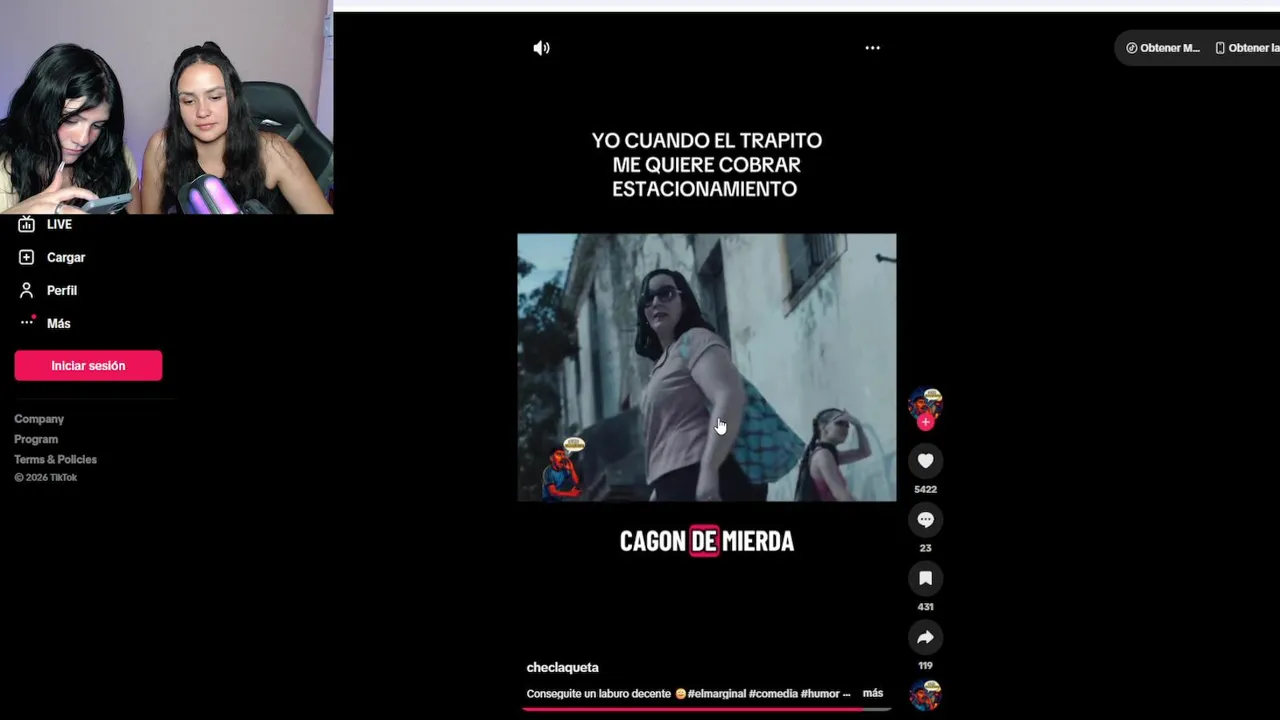
Task: Click the 5422 likes count
Action: pos(925,489)
